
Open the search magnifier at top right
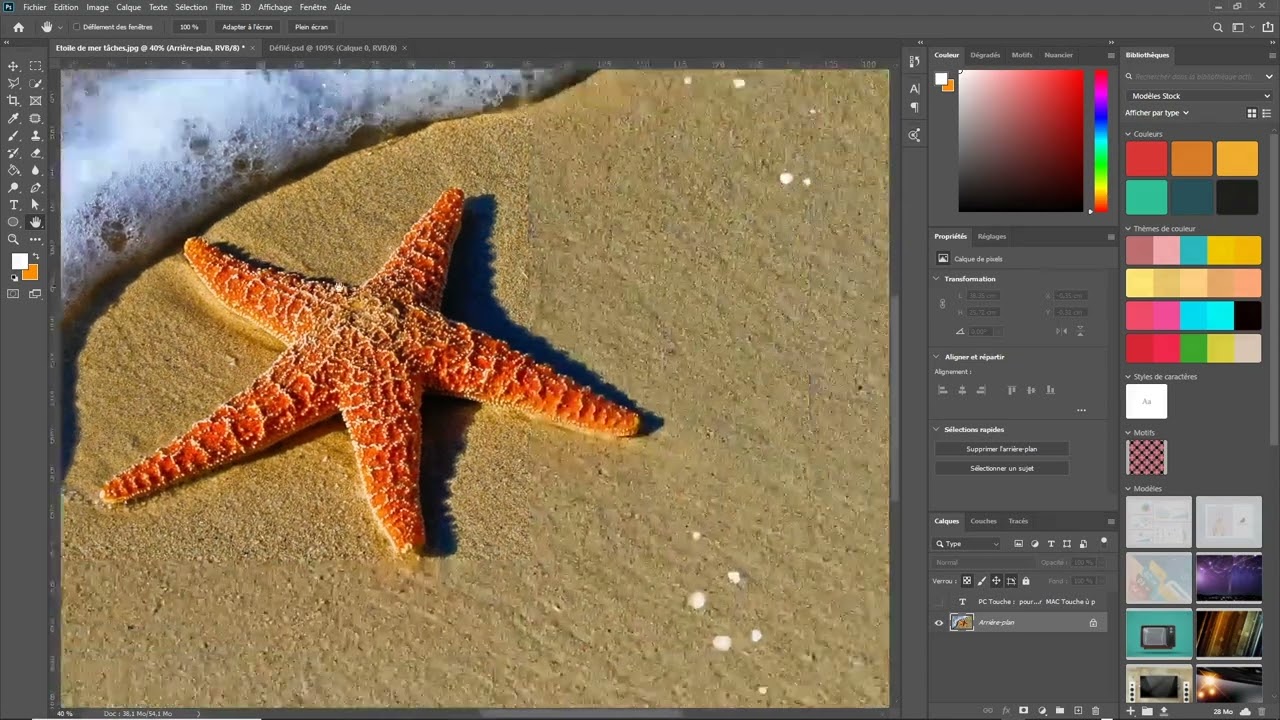tap(1217, 28)
